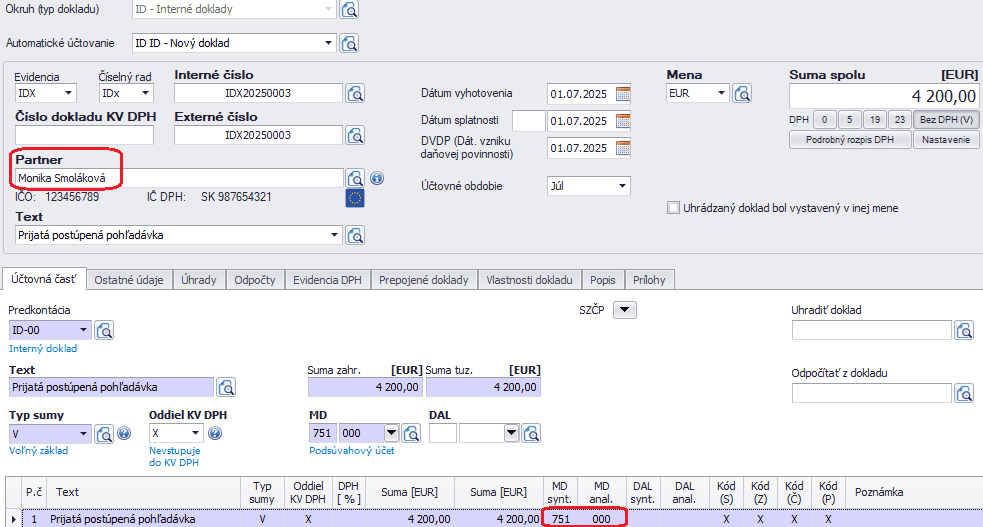Open the Prepojené doklady tab

coord(424,280)
